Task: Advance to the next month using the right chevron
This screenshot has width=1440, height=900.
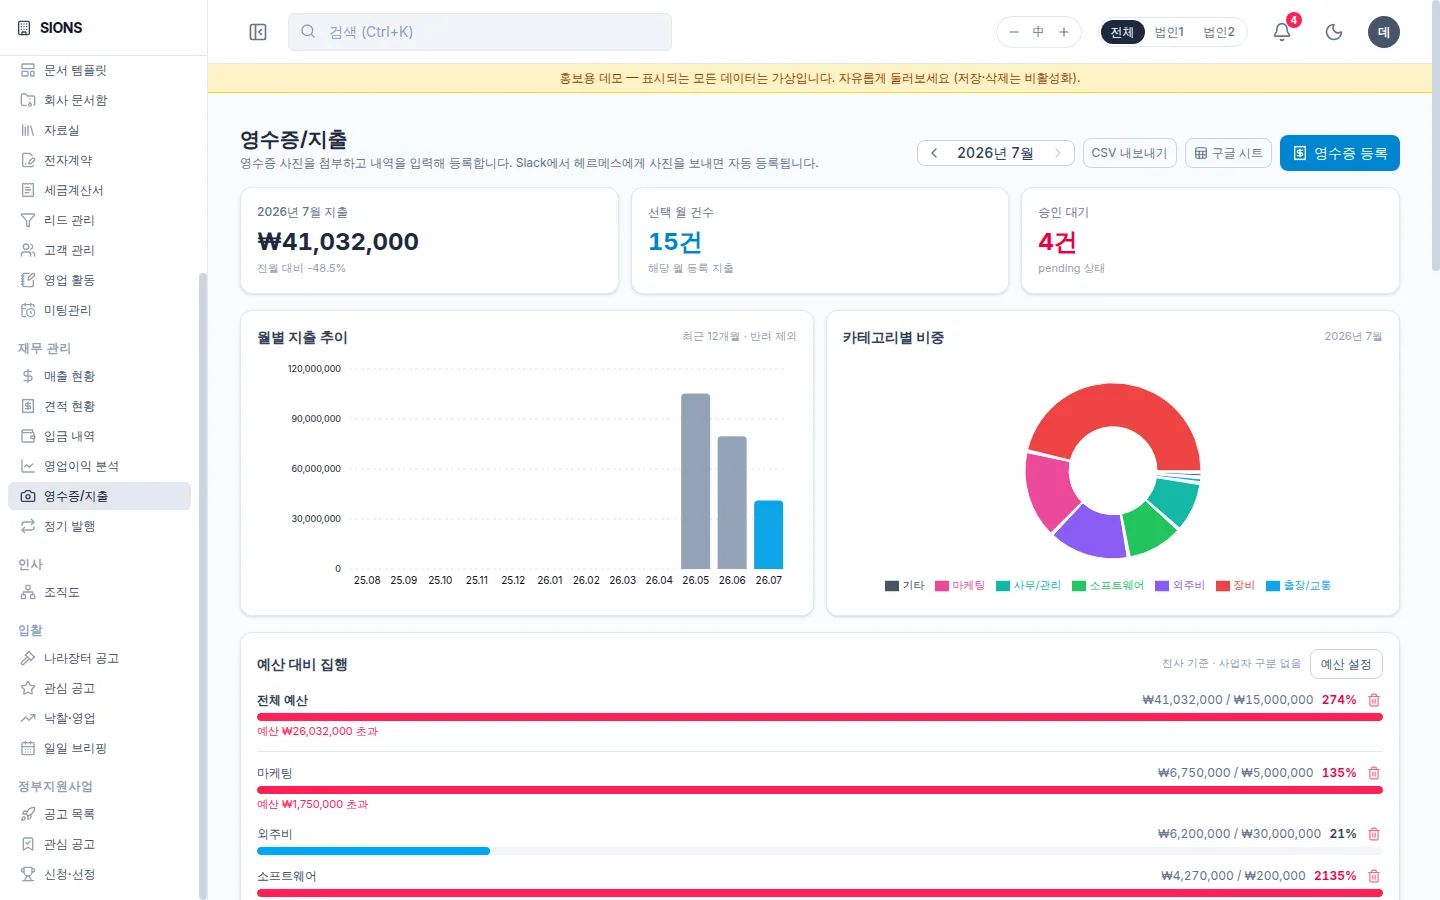Action: click(1057, 153)
